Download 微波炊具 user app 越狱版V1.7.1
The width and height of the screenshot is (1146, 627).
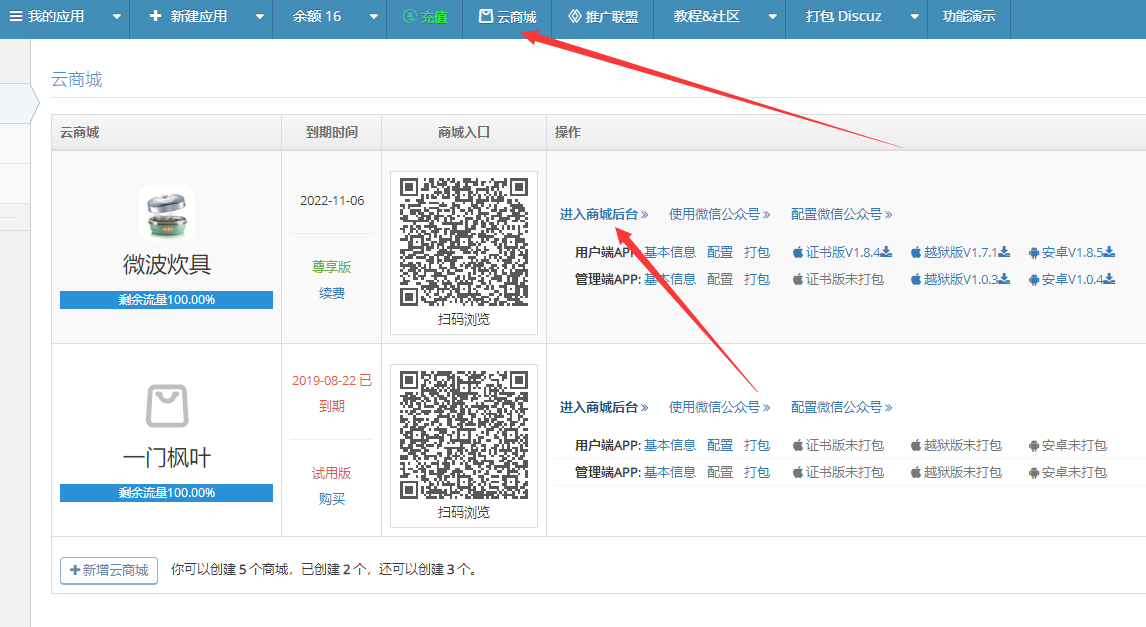point(960,252)
